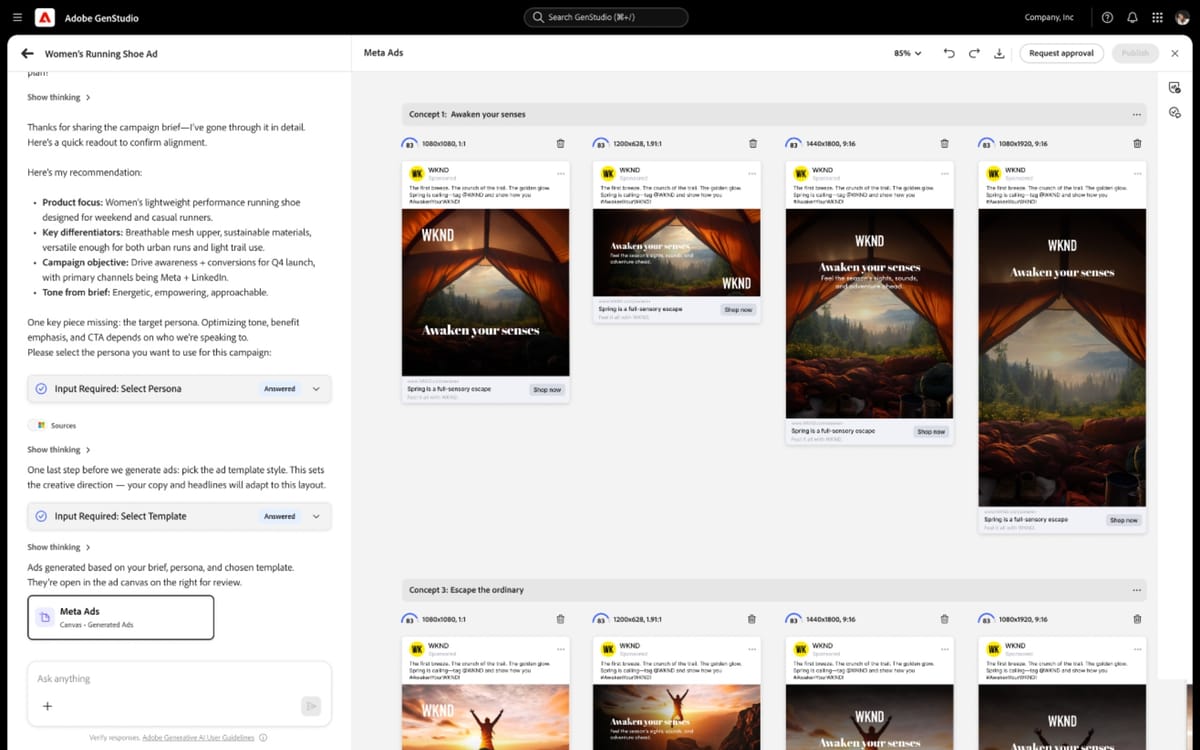1200x750 pixels.
Task: Click the undo icon in the Meta Ads toolbar
Action: coord(948,53)
